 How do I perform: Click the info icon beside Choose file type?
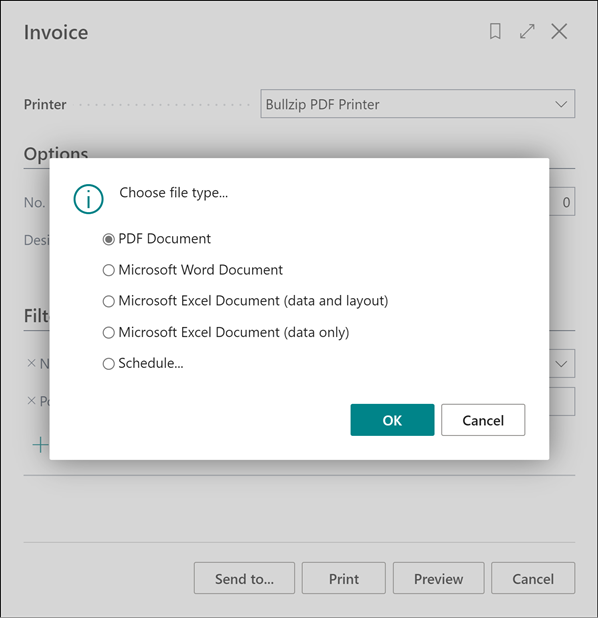click(x=88, y=199)
